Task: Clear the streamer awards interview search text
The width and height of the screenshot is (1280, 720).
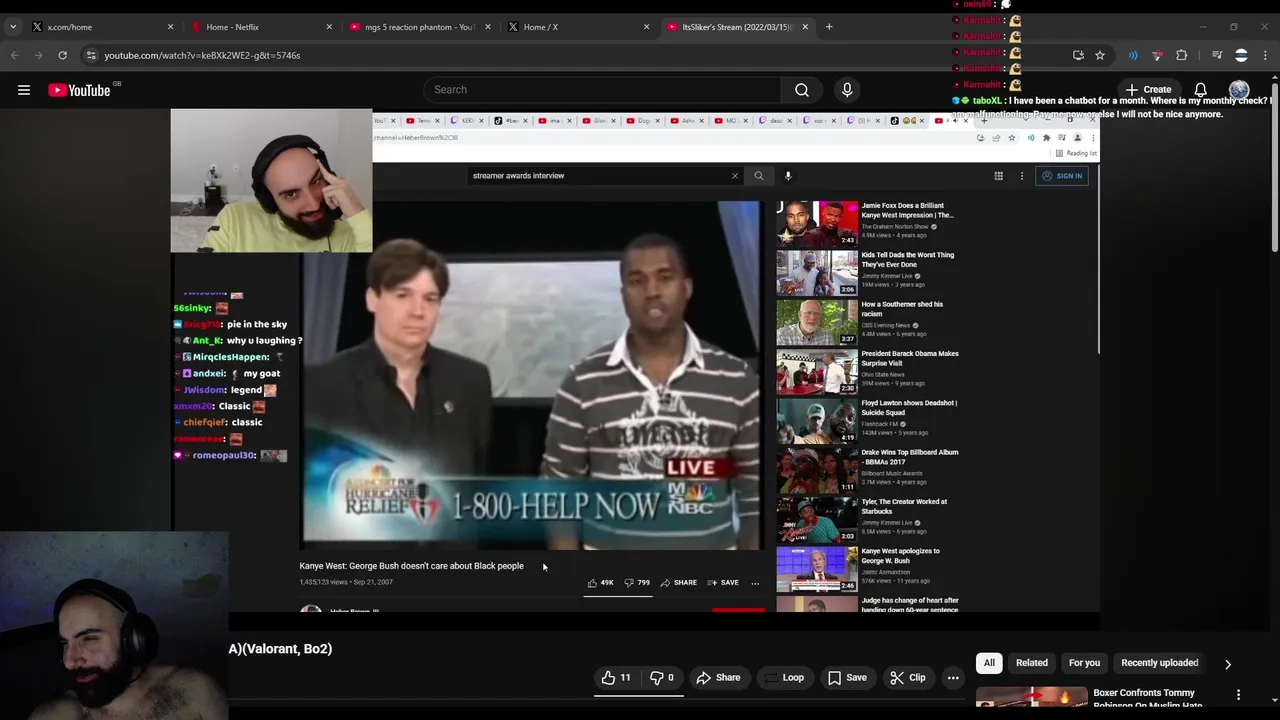Action: [735, 176]
